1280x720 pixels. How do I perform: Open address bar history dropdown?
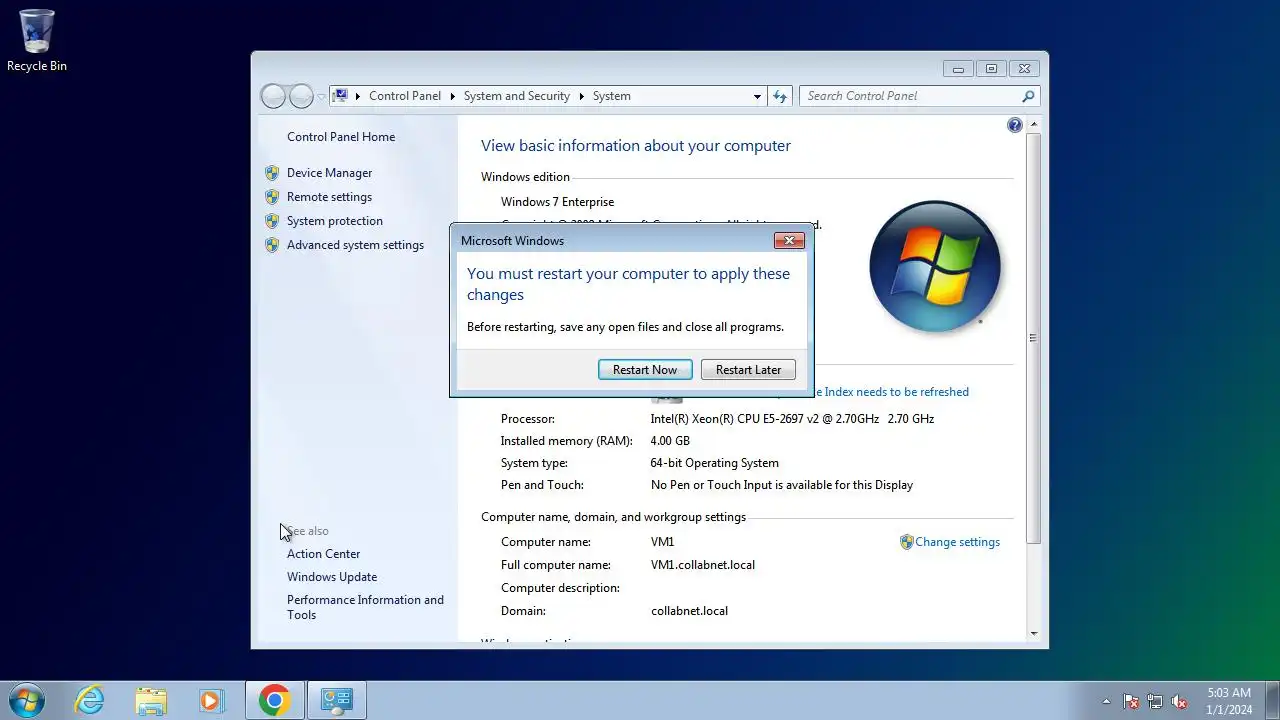(757, 96)
